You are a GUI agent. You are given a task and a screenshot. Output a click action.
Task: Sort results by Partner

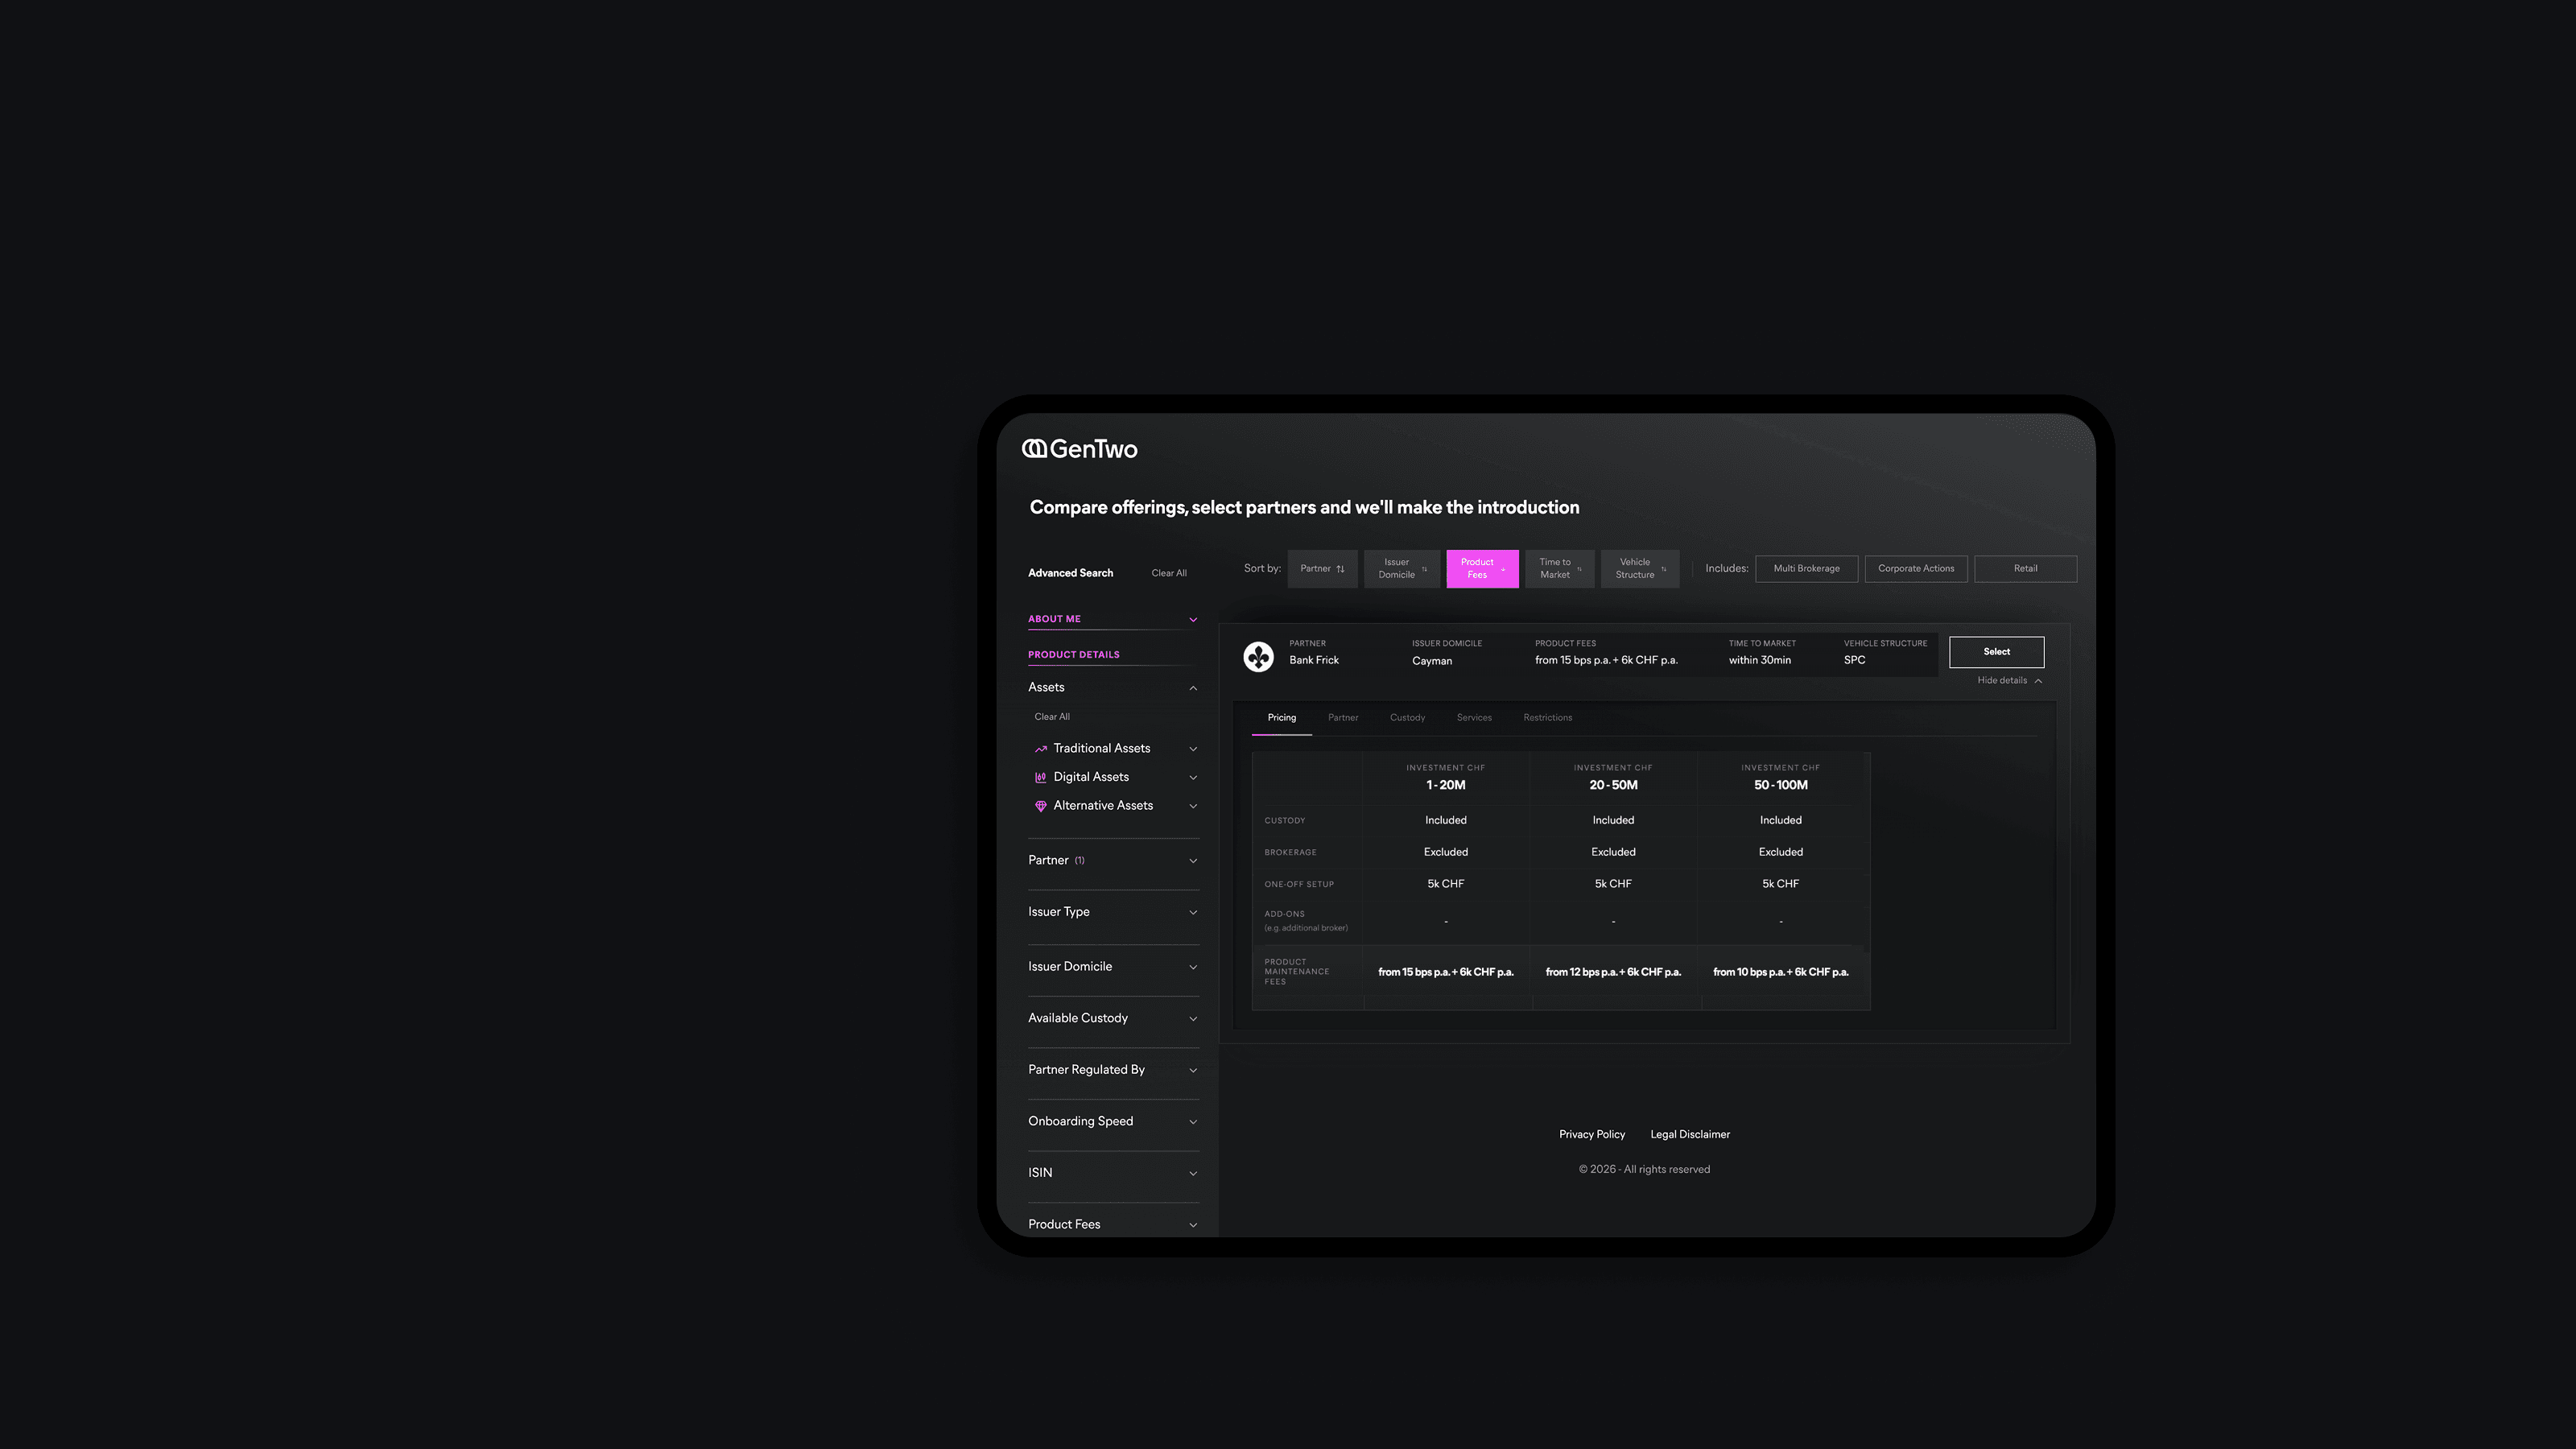(1322, 569)
